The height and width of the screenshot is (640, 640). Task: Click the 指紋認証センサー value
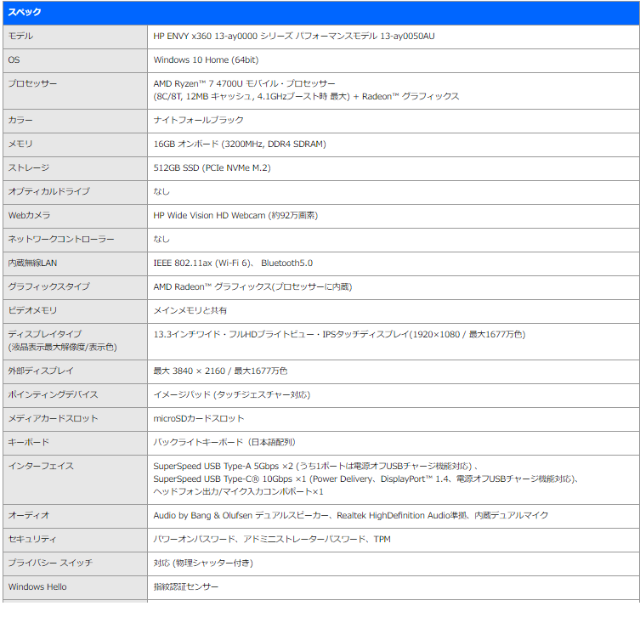pos(186,587)
